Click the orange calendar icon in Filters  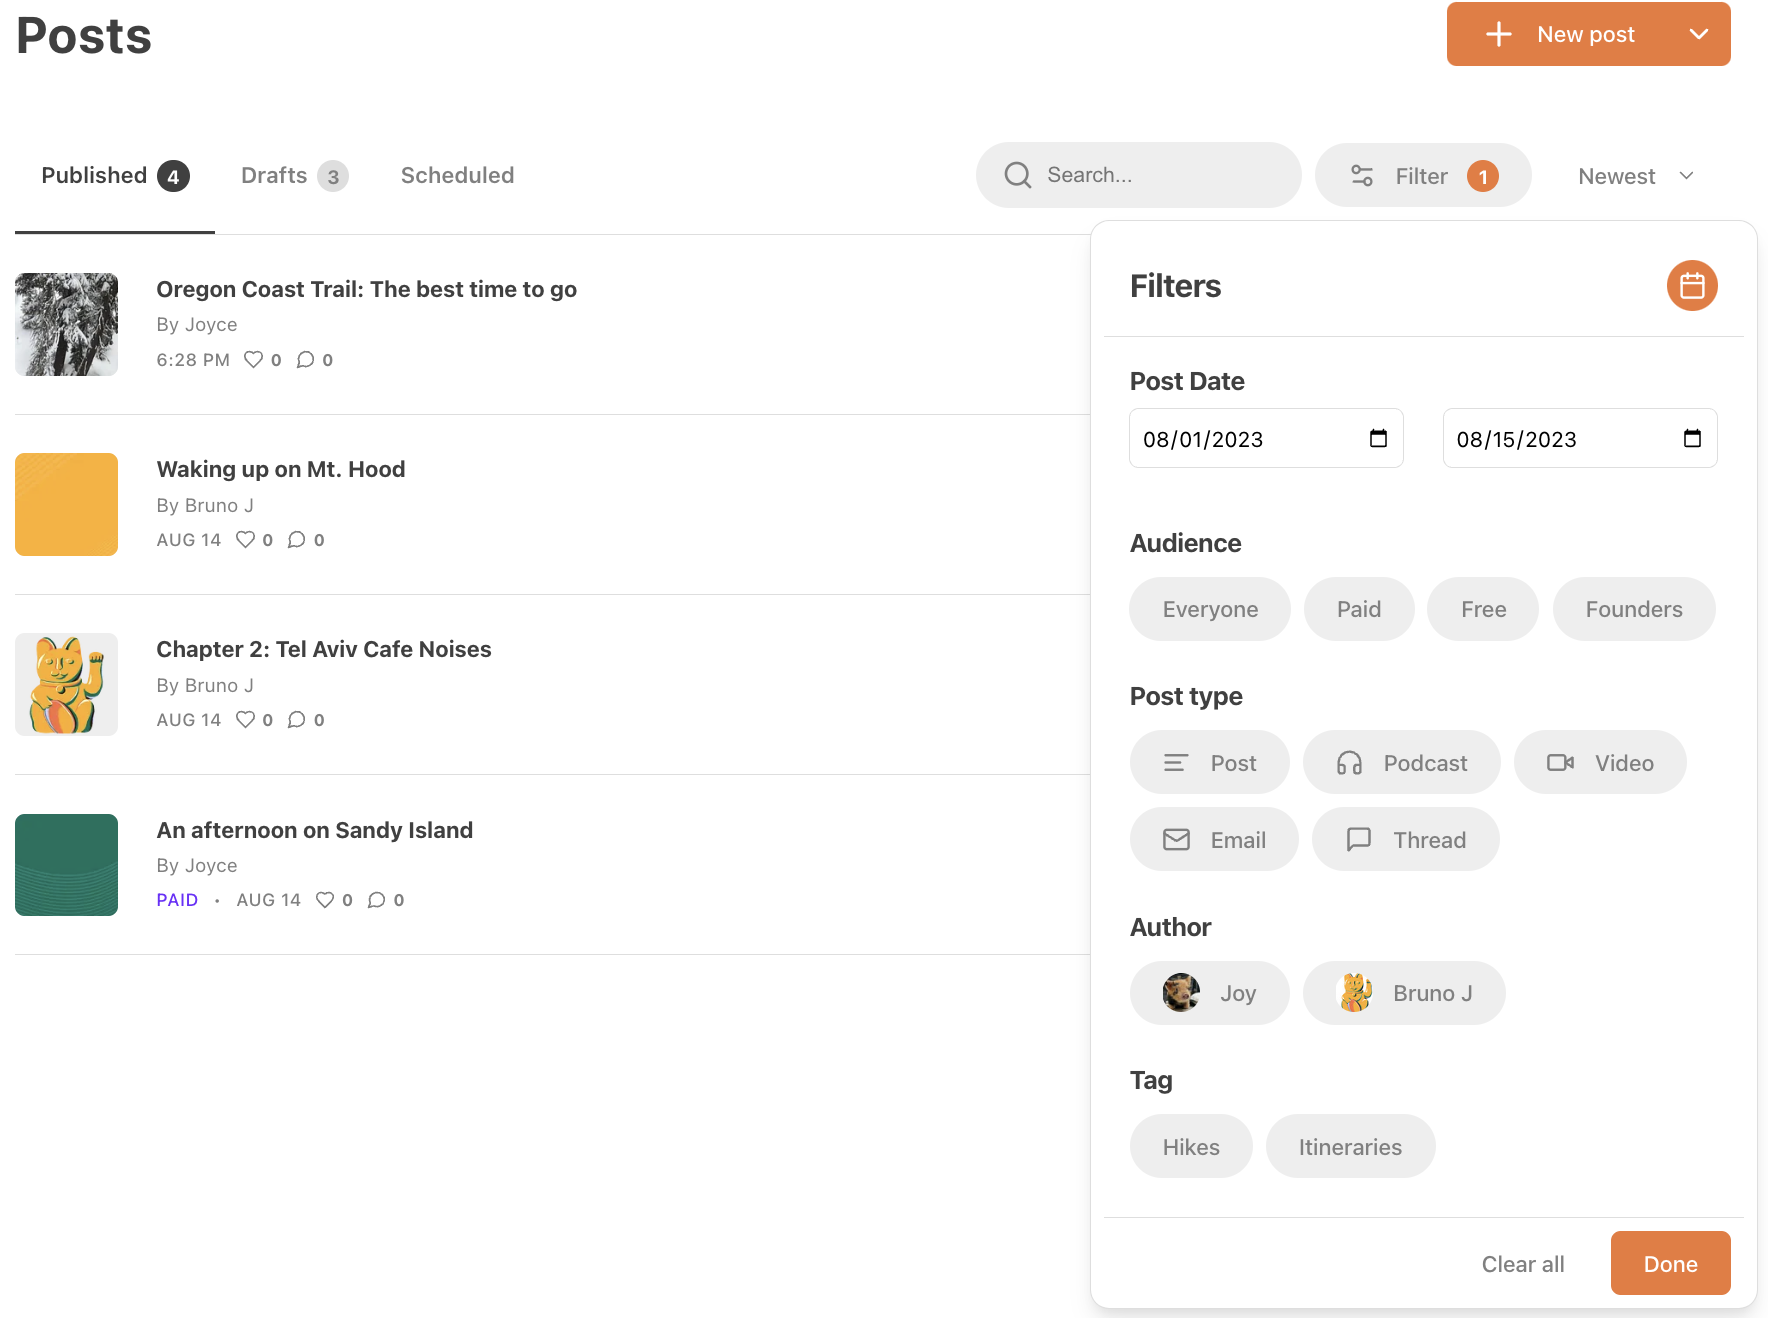(x=1692, y=286)
